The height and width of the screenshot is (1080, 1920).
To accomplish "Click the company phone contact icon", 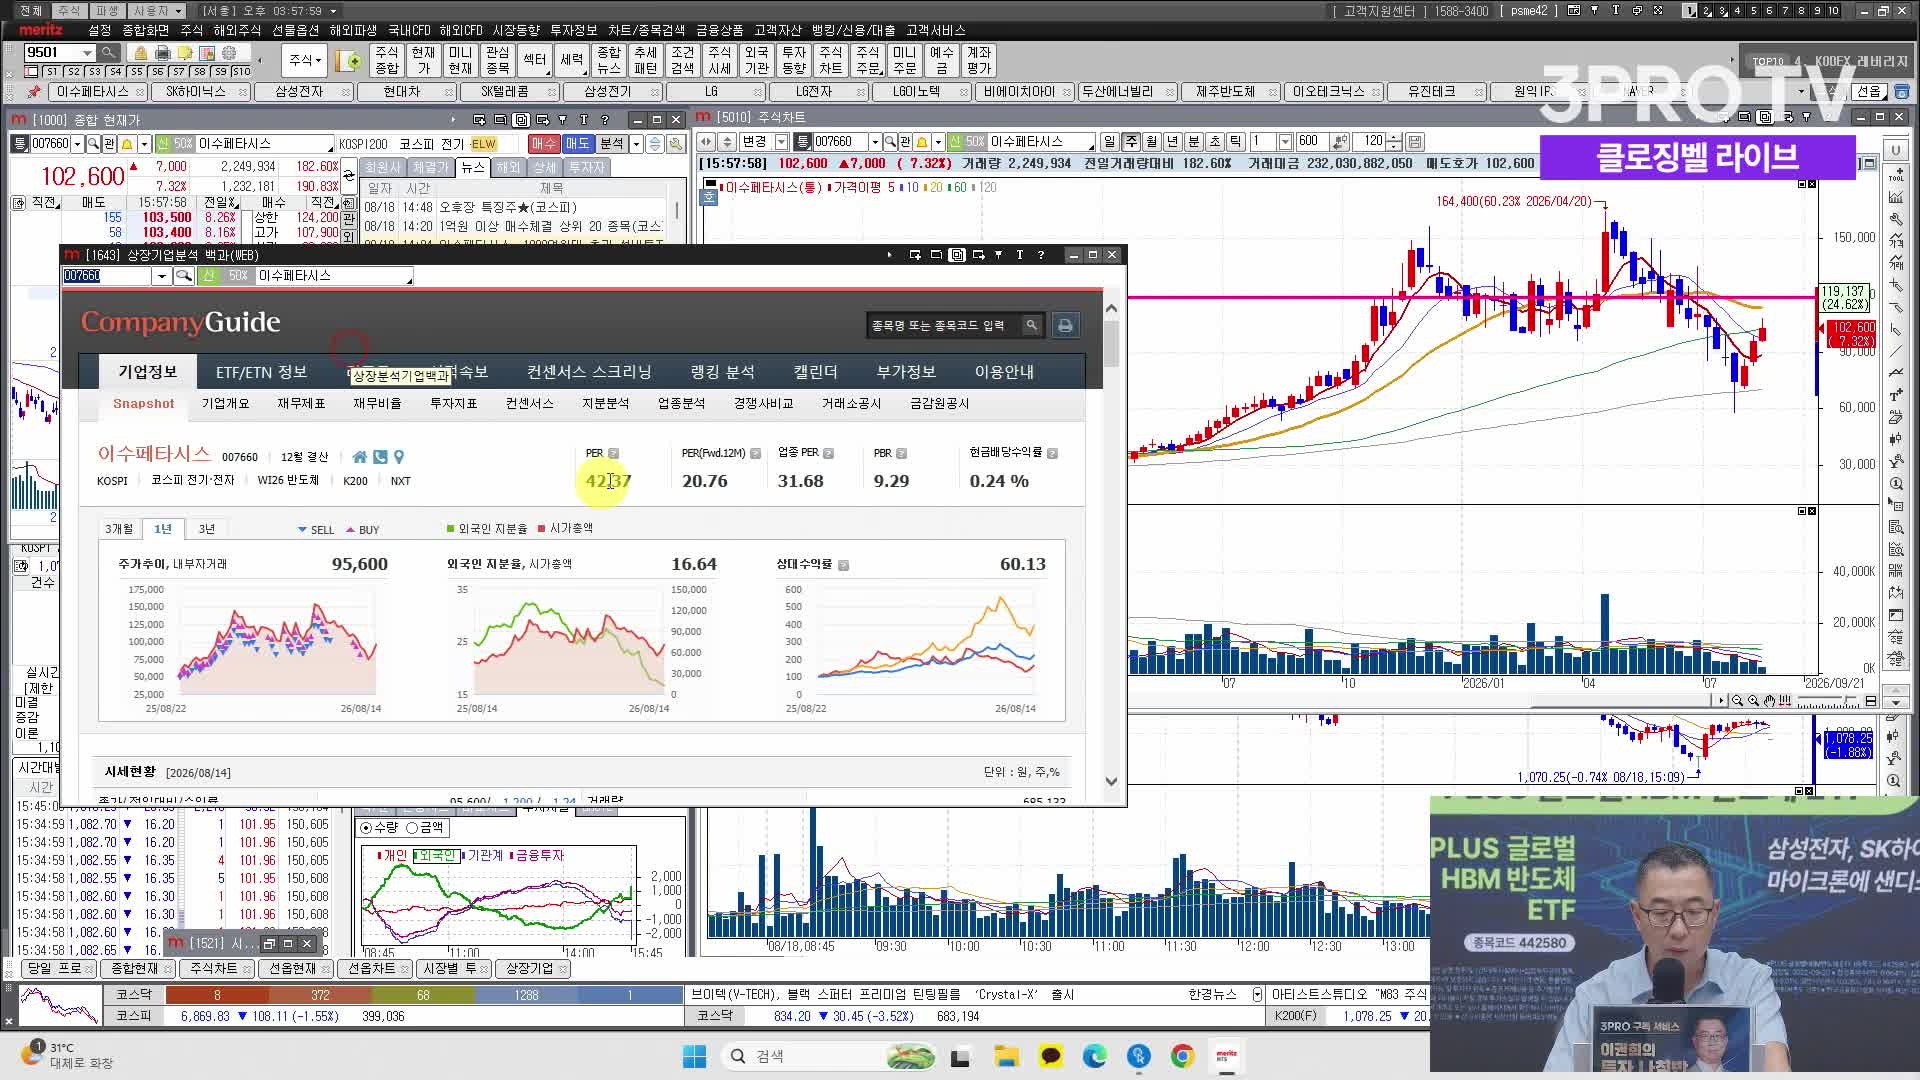I will click(380, 457).
